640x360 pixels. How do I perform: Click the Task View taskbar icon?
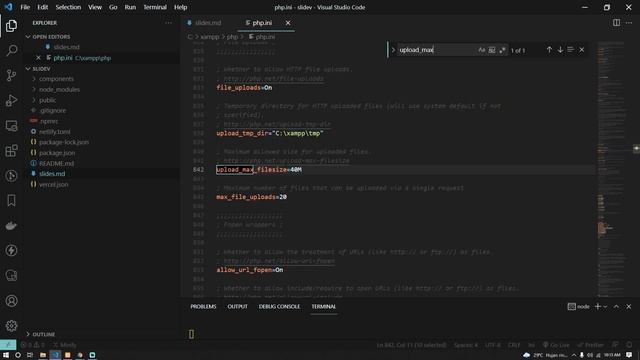click(x=30, y=355)
